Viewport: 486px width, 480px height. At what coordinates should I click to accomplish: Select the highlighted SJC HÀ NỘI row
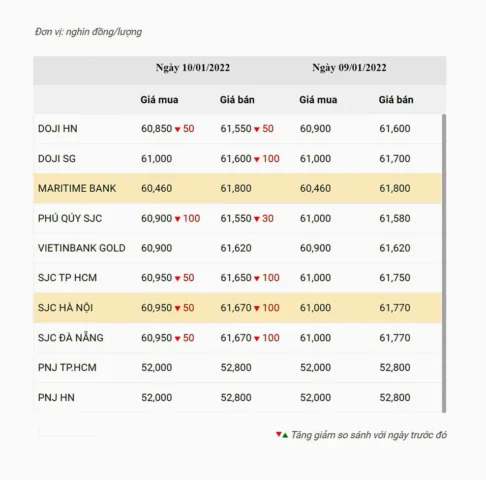coord(238,308)
